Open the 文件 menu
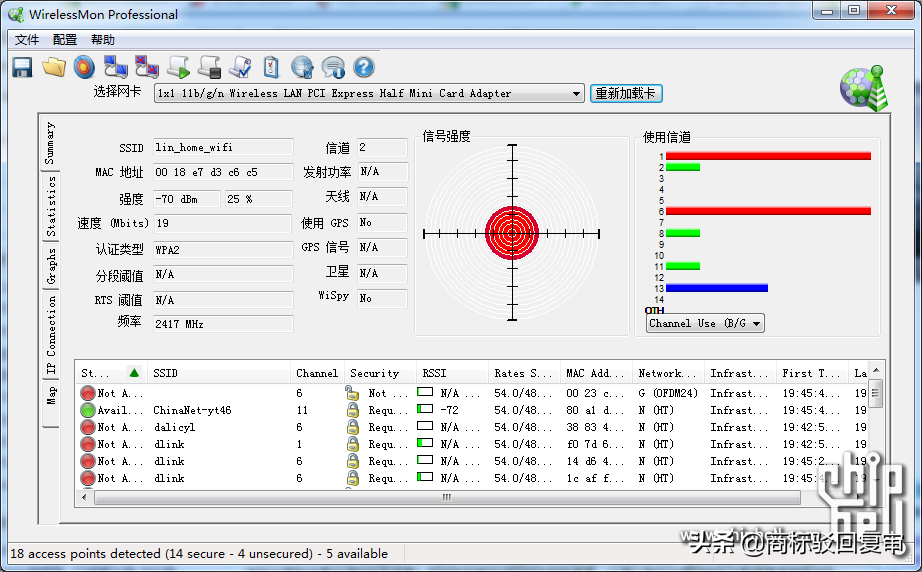Image resolution: width=922 pixels, height=572 pixels. tap(26, 39)
